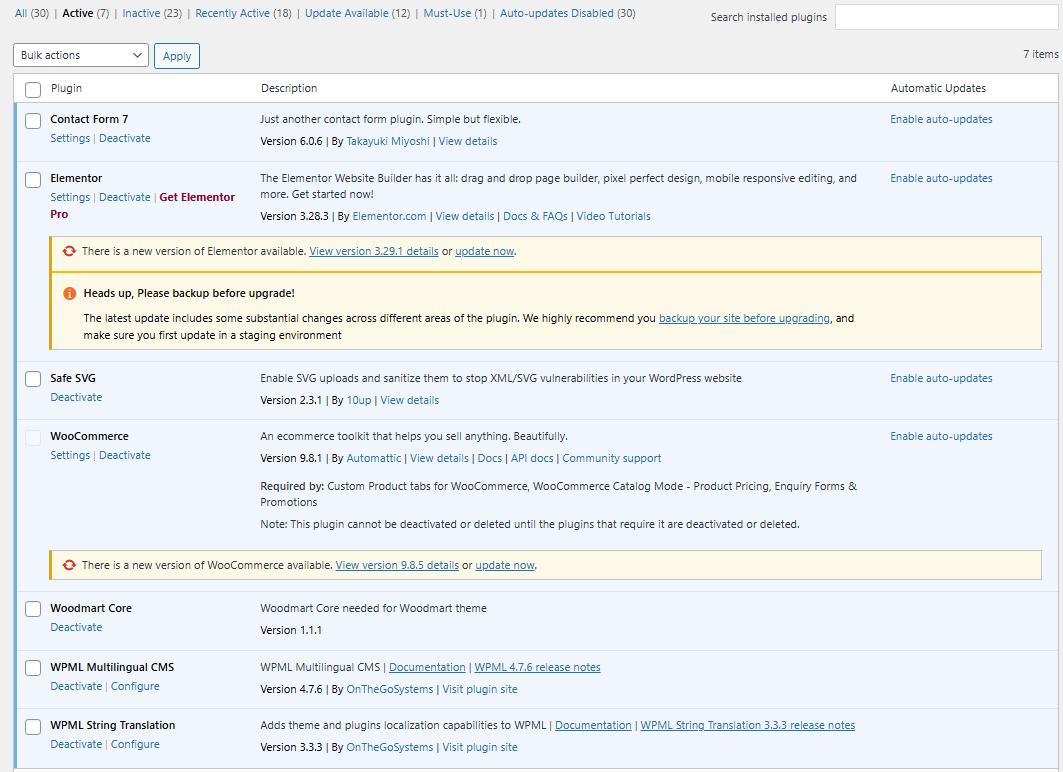Check the Elementor plugin checkbox
This screenshot has width=1063, height=772.
tap(33, 180)
